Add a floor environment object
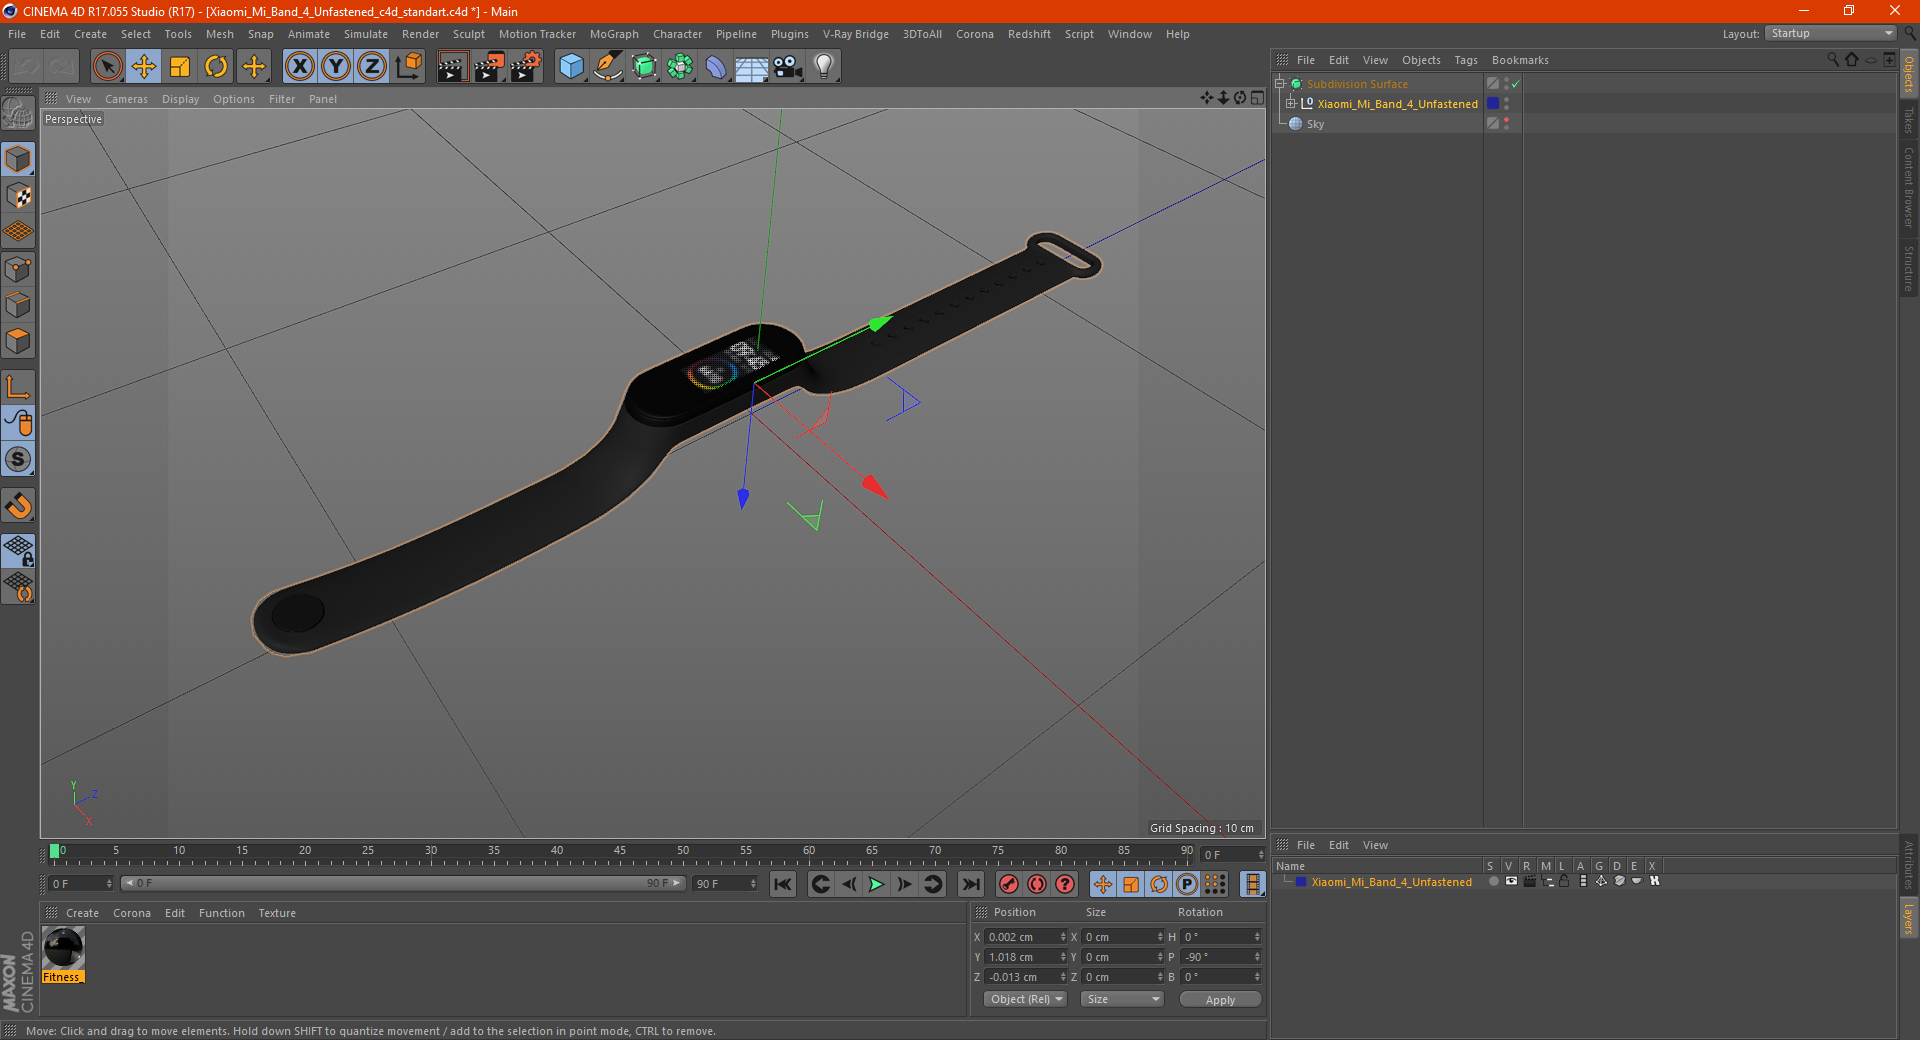 752,67
